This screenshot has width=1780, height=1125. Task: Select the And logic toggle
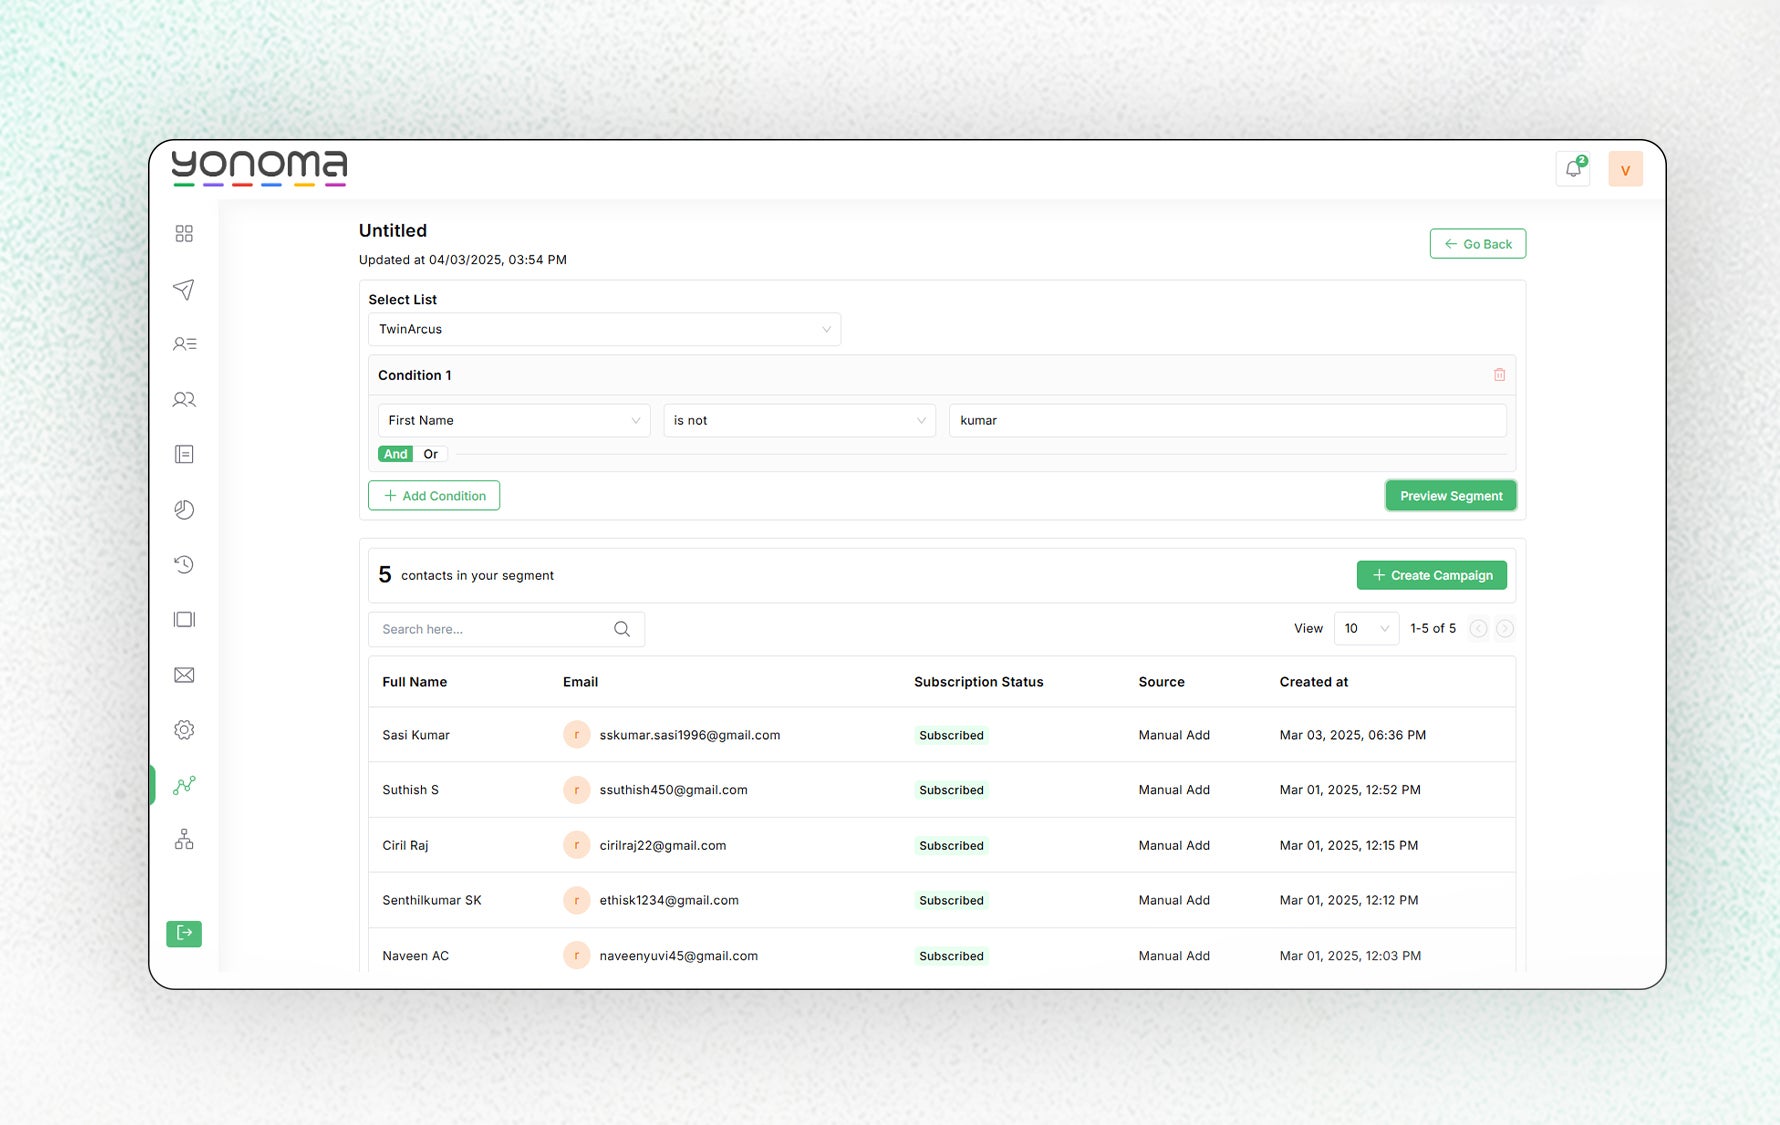pyautogui.click(x=396, y=454)
